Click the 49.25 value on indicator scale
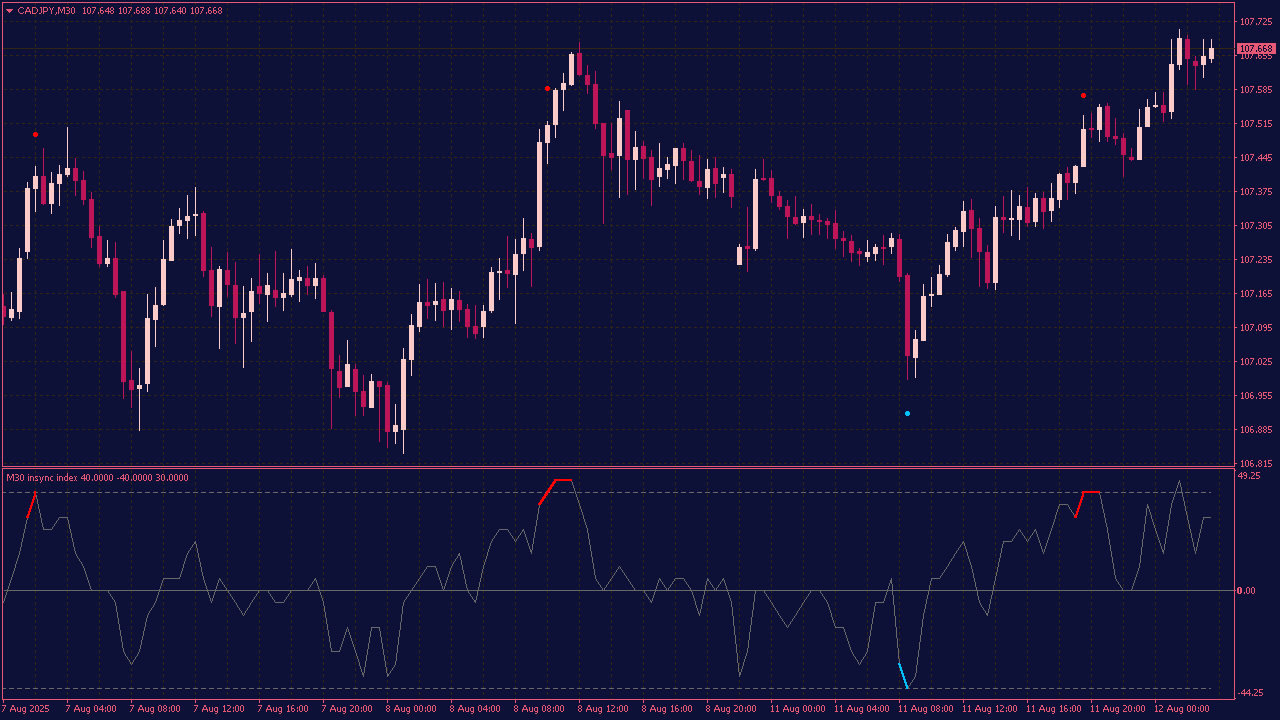Screen dimensions: 1280x720 tap(1249, 476)
